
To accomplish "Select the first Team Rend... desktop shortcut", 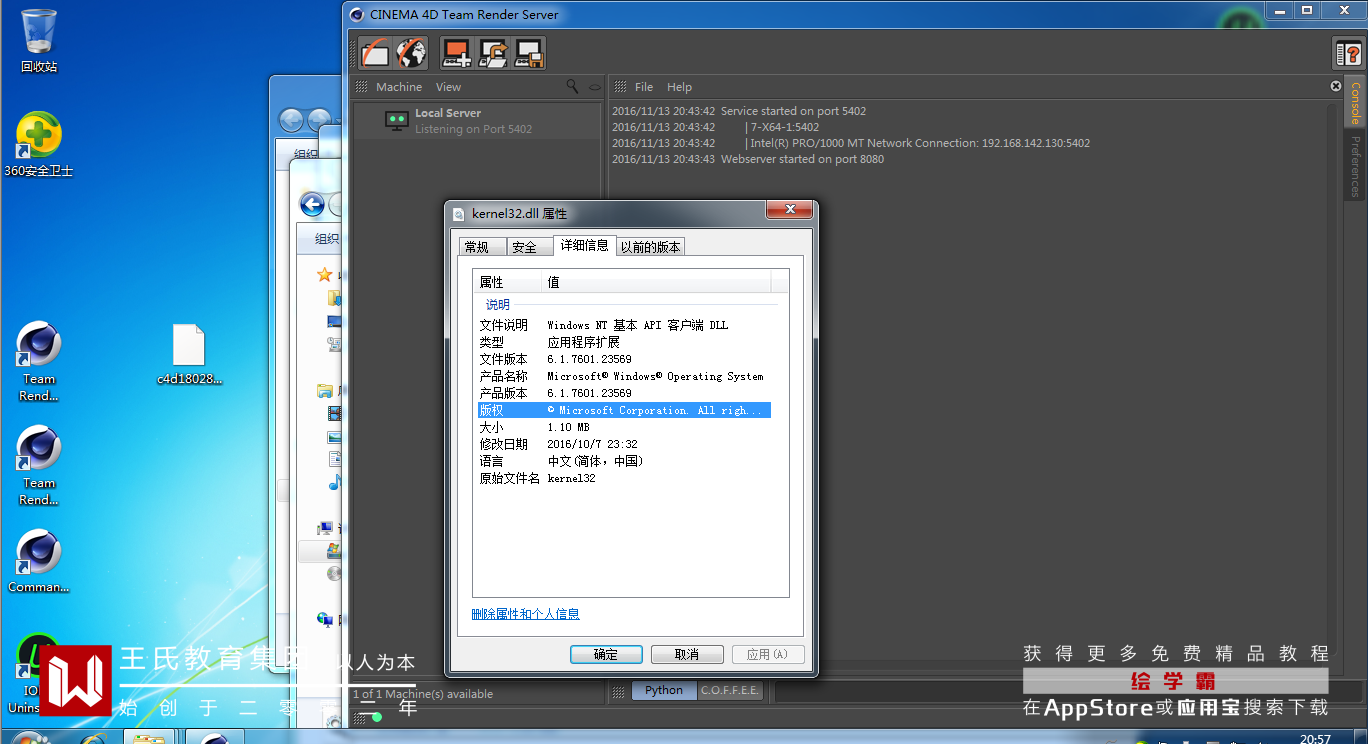I will pos(39,362).
